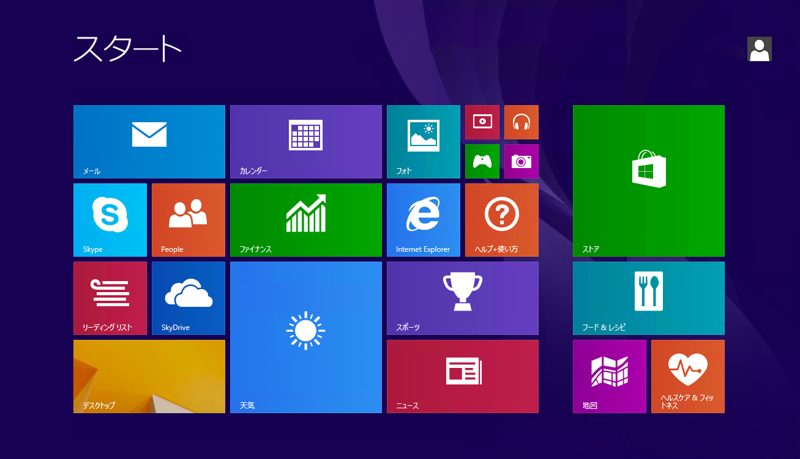Image resolution: width=800 pixels, height=459 pixels.
Task: Open the Maps (地図) tile
Action: pos(610,376)
